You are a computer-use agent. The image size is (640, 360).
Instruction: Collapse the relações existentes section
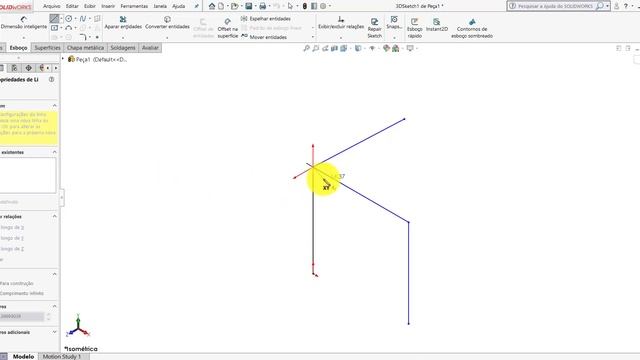pyautogui.click(x=54, y=152)
